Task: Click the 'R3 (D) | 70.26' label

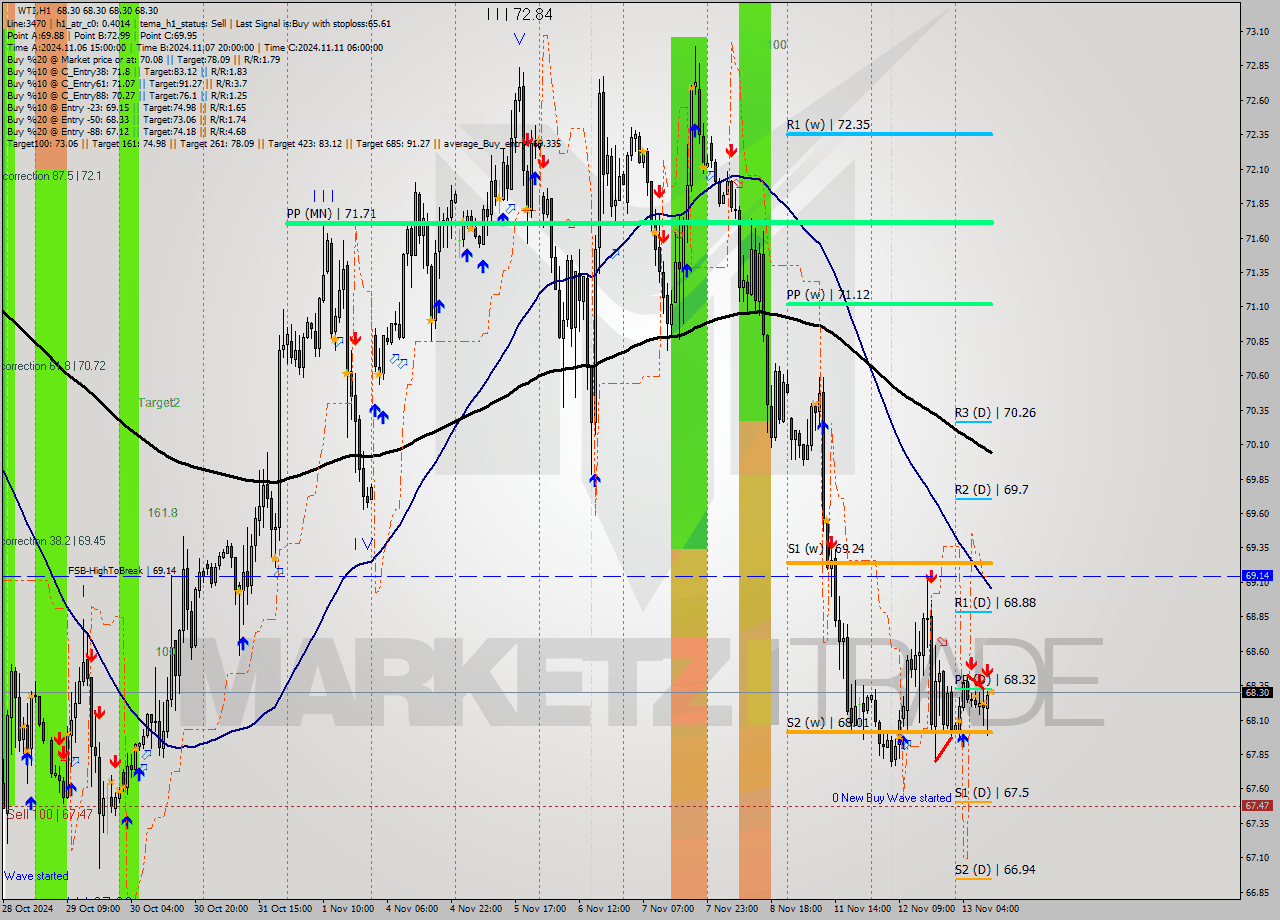Action: [x=995, y=412]
